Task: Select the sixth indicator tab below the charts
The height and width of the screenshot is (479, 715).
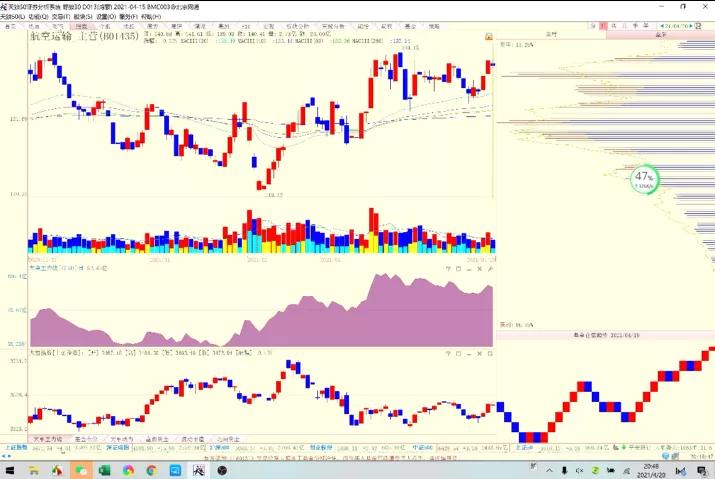Action: tap(228, 439)
